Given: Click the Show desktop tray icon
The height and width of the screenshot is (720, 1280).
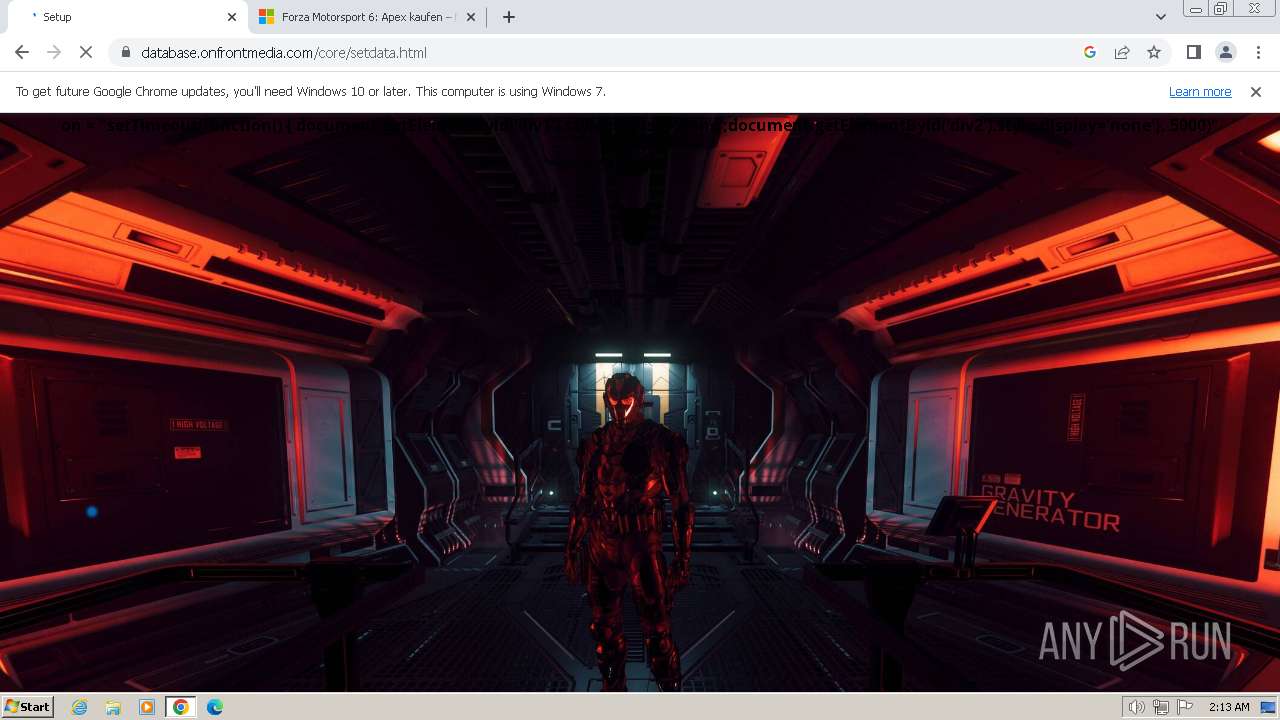Looking at the screenshot, I should pyautogui.click(x=1268, y=707).
